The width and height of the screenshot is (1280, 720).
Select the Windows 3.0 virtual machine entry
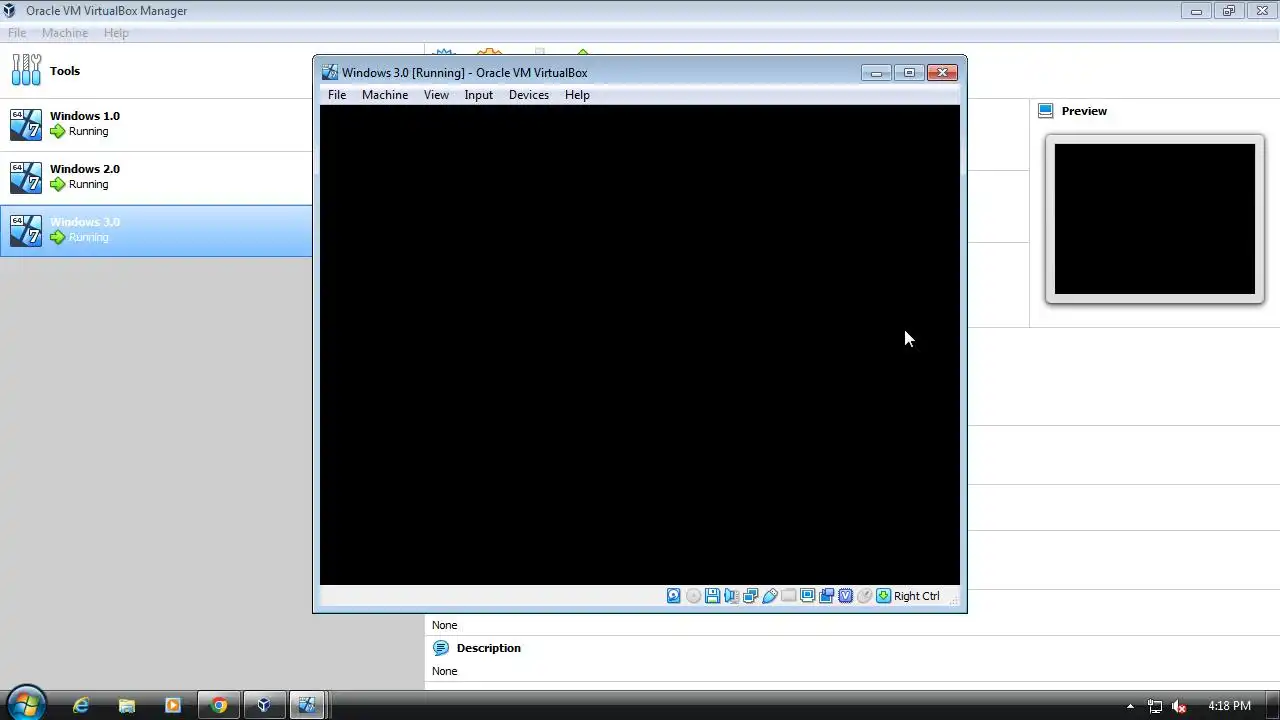coord(156,230)
